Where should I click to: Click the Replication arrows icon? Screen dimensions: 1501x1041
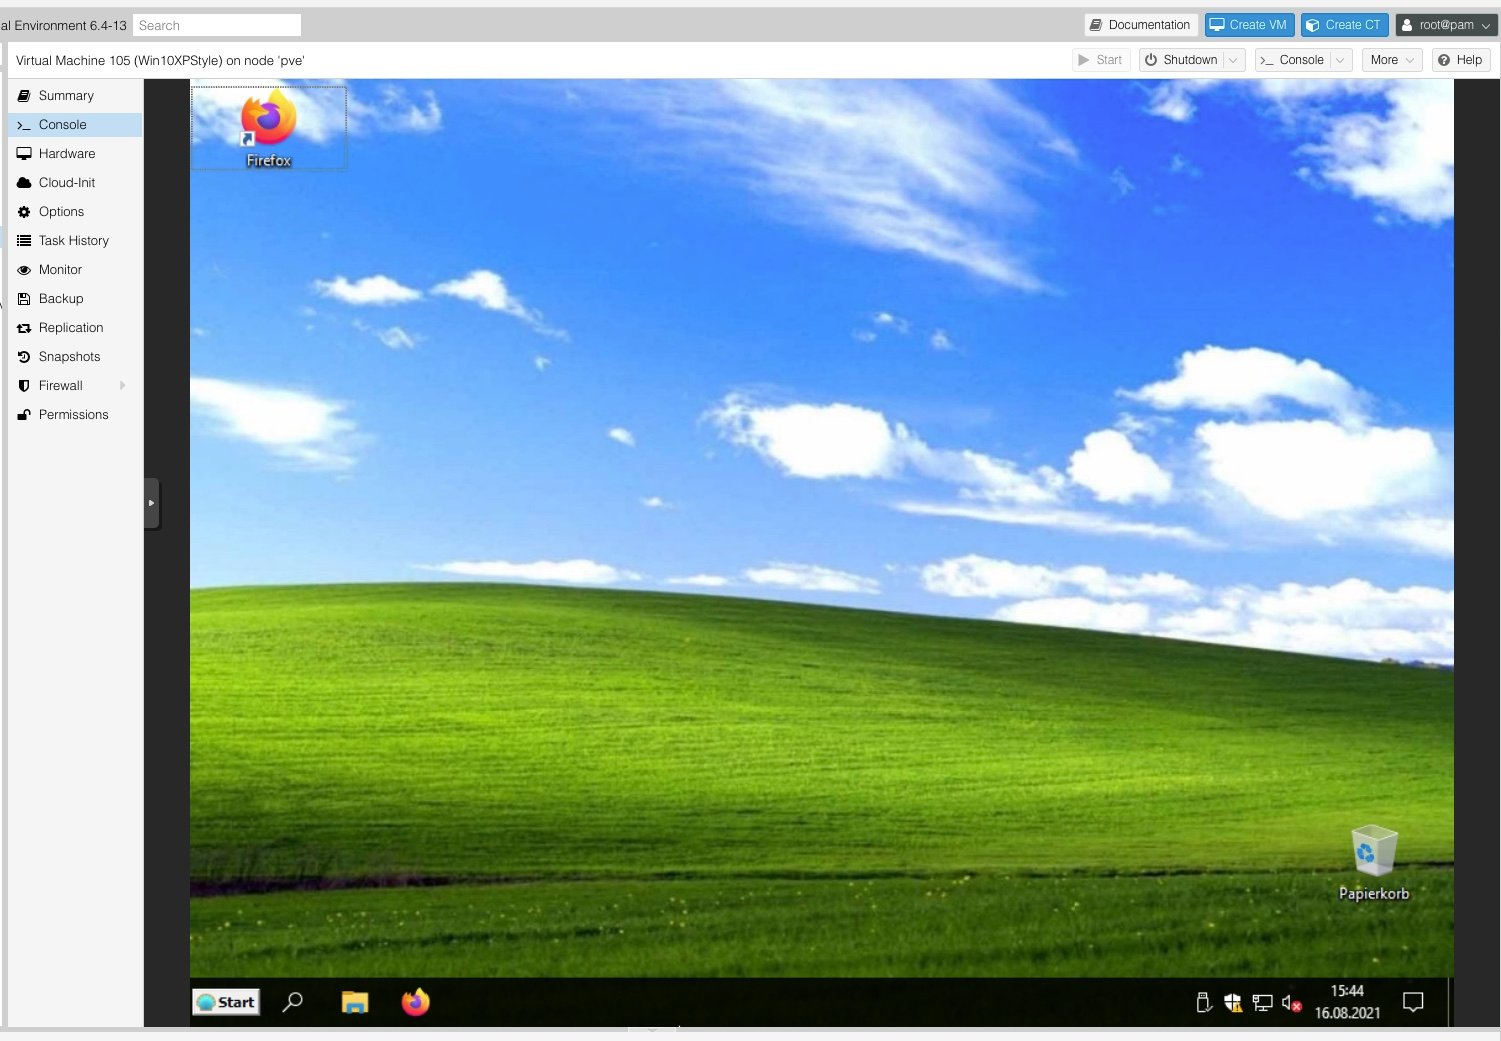[24, 328]
